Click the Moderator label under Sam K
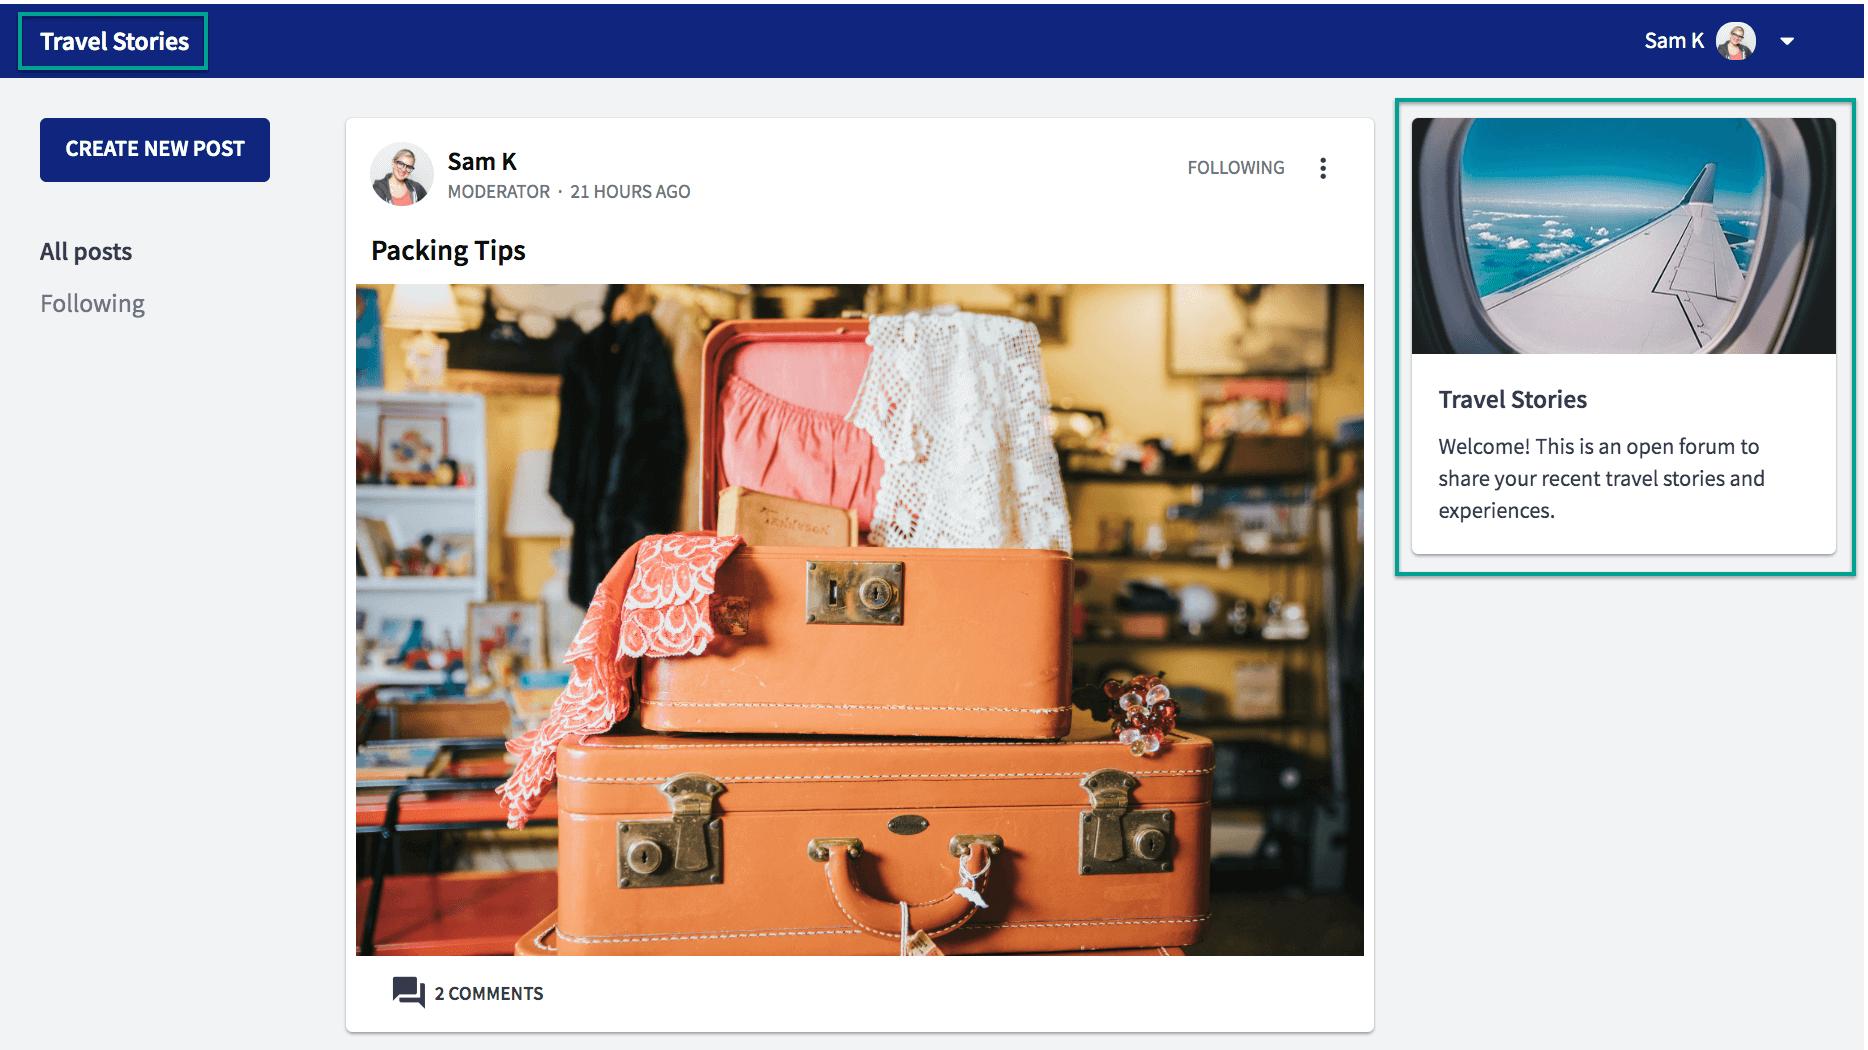 click(x=499, y=192)
